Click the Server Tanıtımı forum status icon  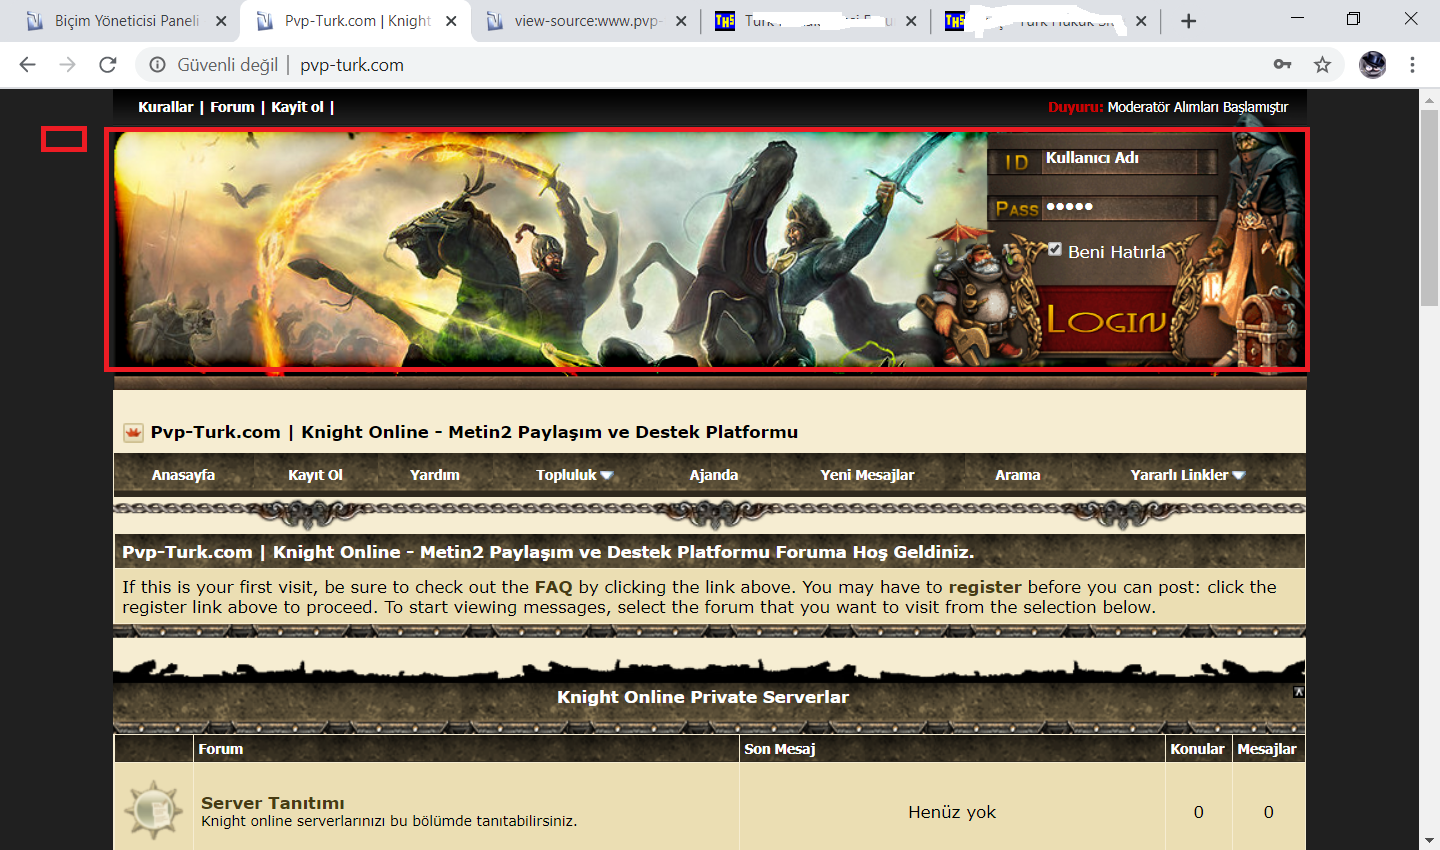point(153,810)
